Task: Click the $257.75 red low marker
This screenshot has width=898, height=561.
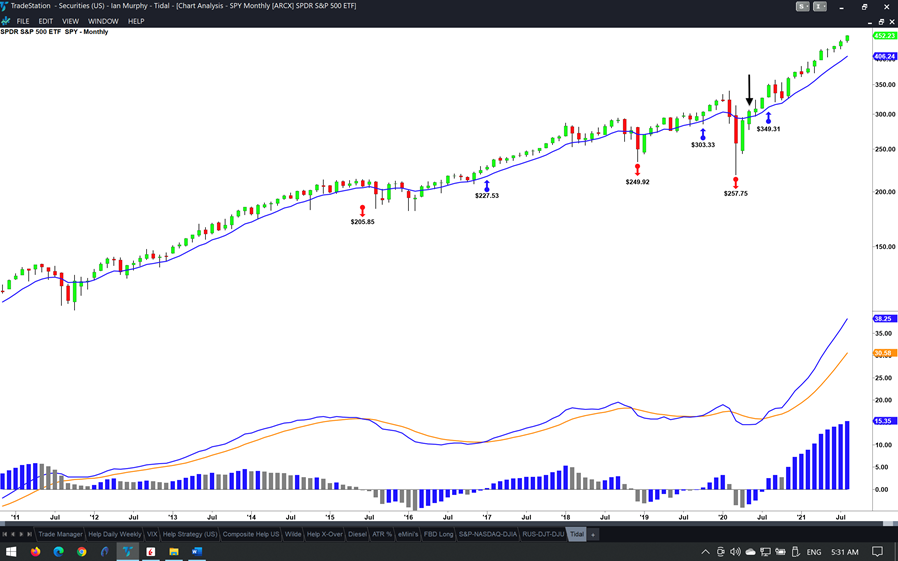Action: tap(736, 183)
